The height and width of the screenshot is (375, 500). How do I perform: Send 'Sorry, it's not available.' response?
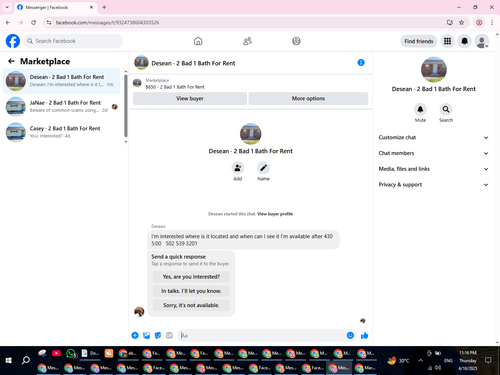[191, 305]
